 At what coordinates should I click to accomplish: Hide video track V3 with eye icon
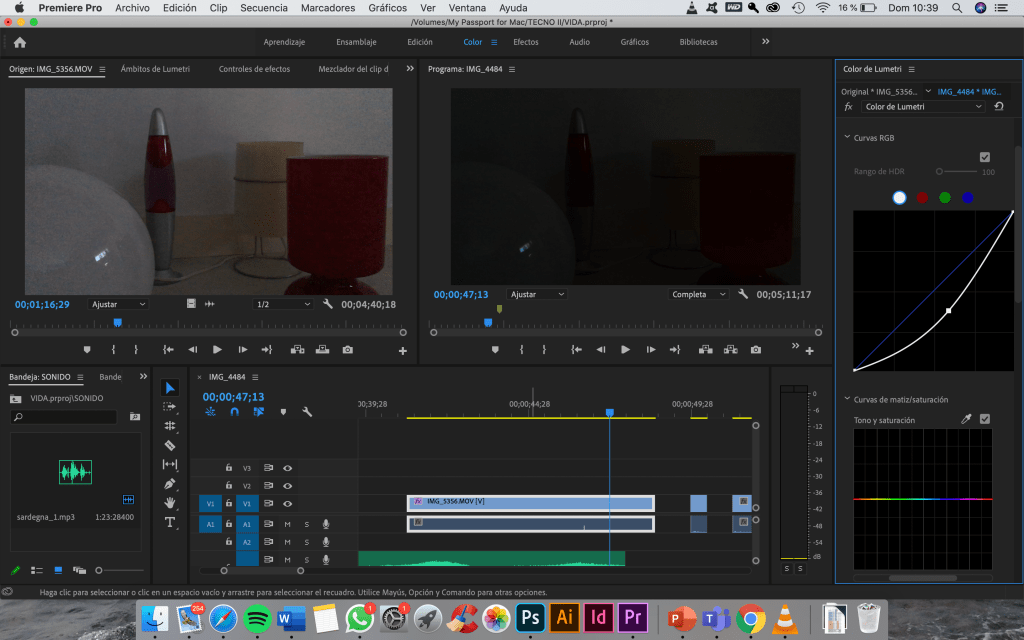287,467
